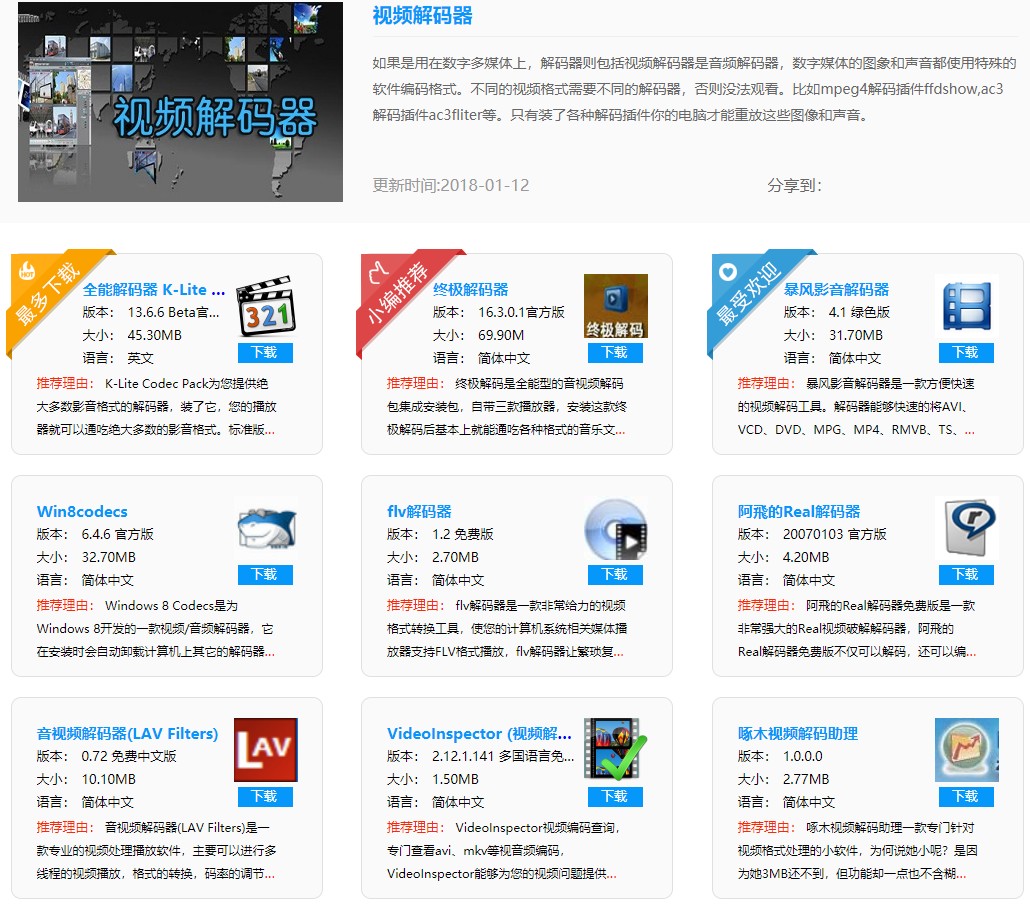Click the 终极解码 software icon

[616, 306]
